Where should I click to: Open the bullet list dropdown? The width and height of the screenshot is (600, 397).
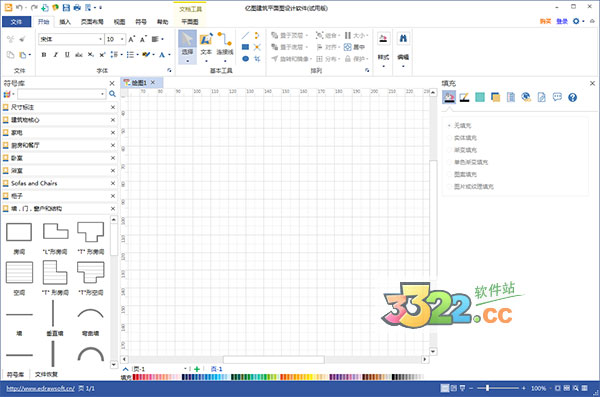click(137, 55)
